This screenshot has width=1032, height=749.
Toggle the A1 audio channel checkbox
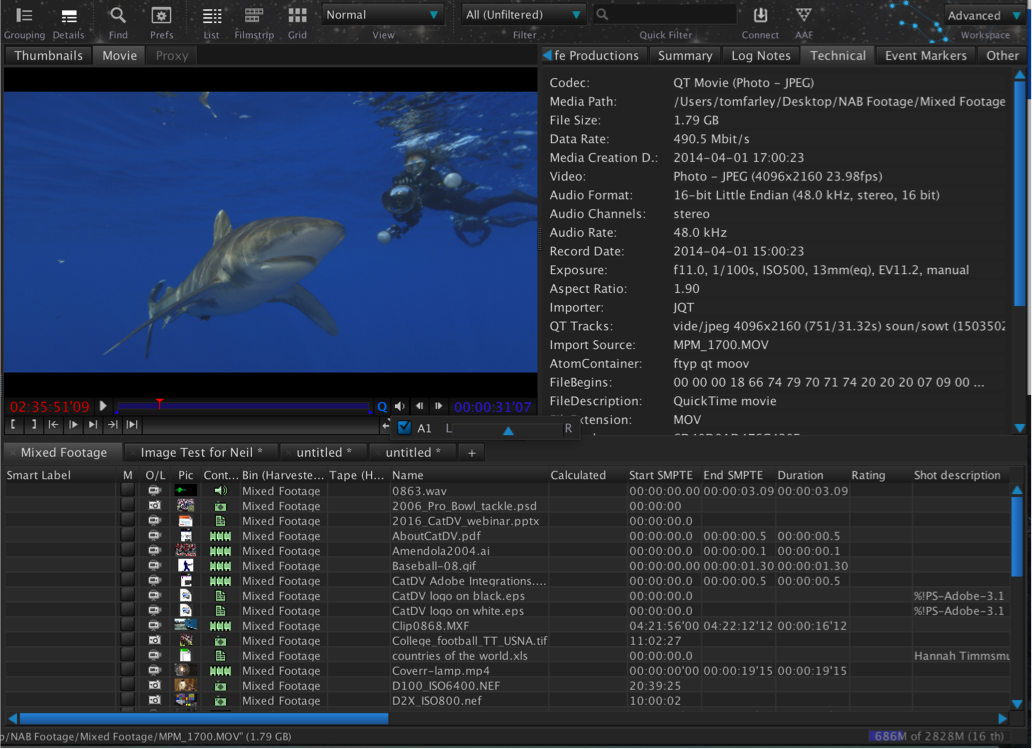[x=404, y=428]
